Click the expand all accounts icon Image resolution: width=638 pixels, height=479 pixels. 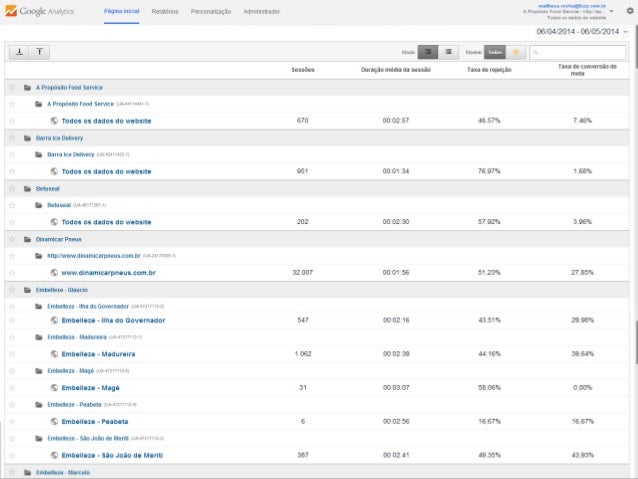[19, 51]
